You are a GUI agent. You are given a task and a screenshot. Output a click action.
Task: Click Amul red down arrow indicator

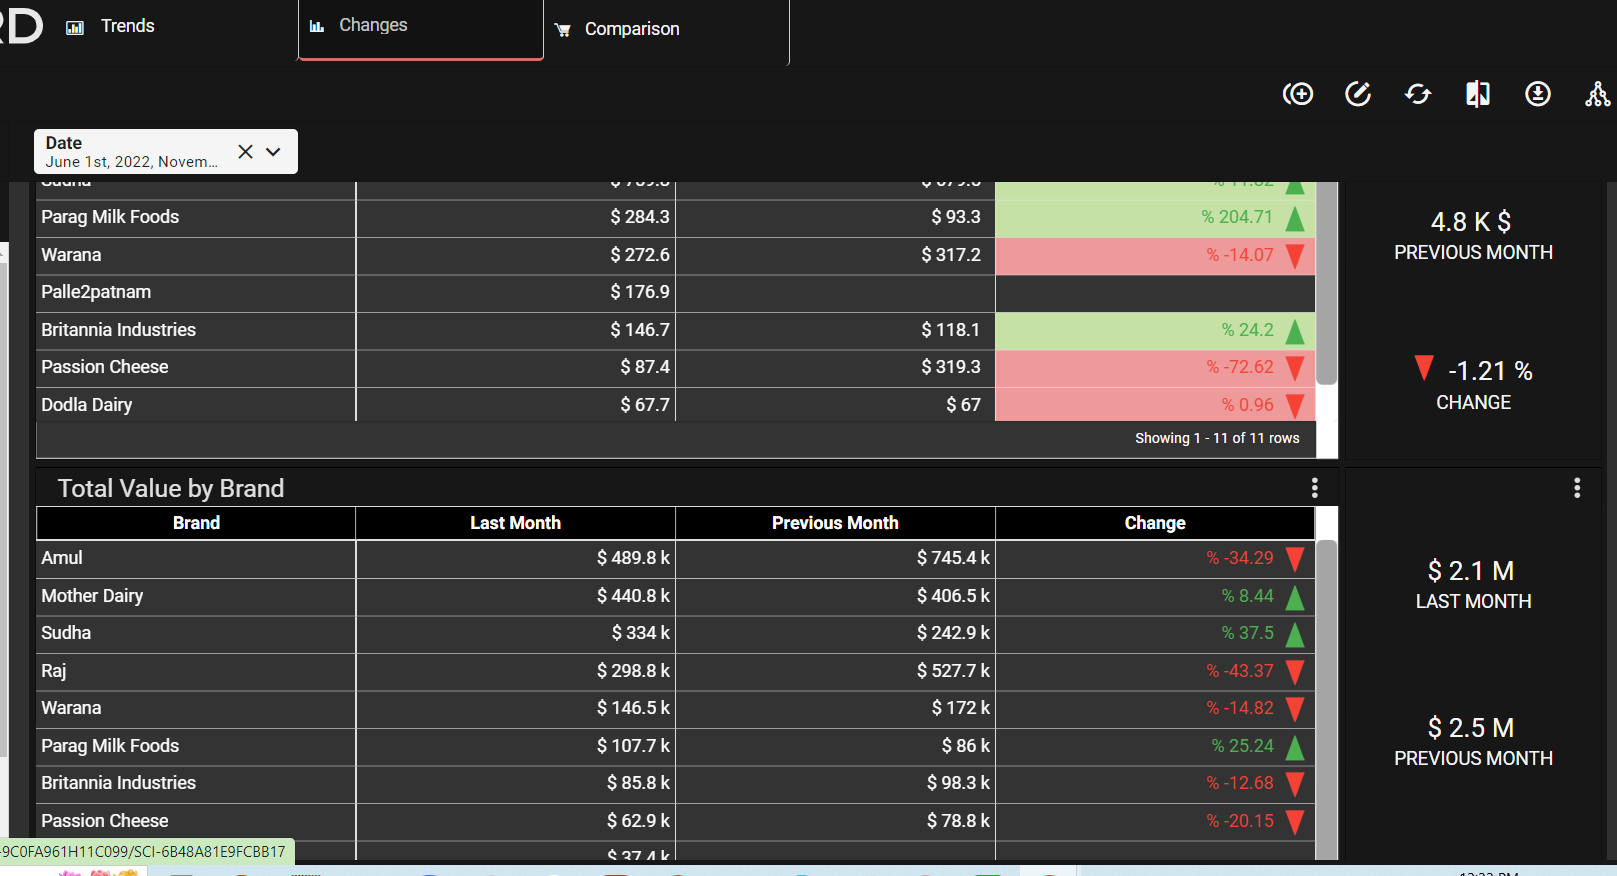click(1295, 559)
